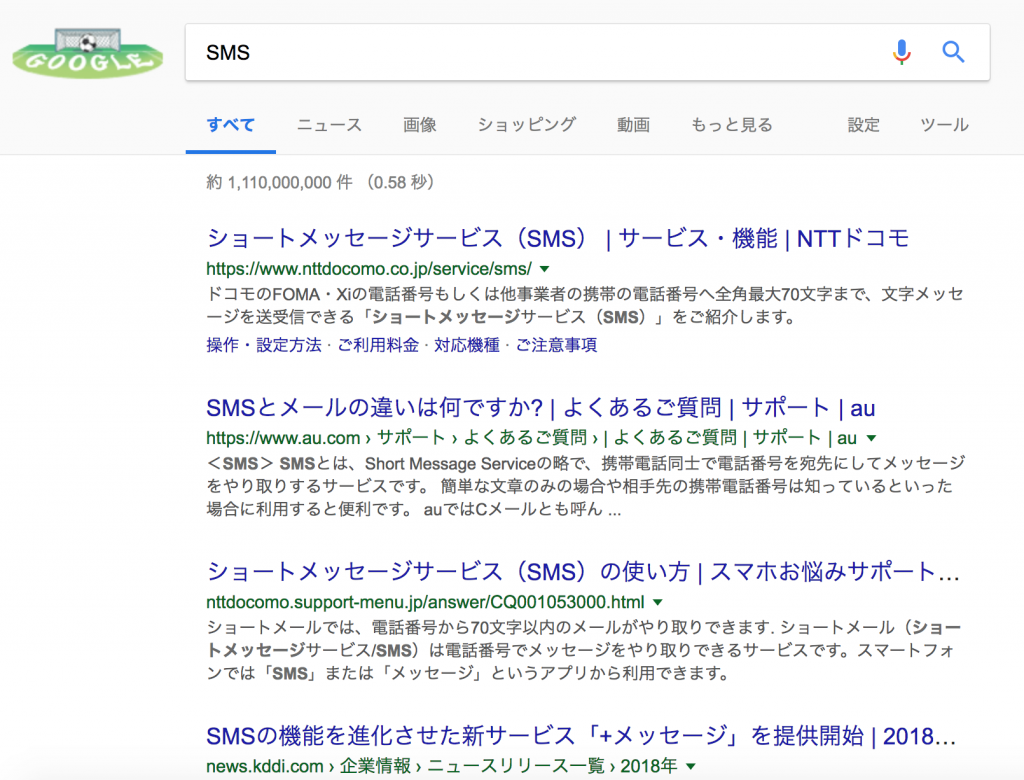
Task: Expand the もっと見る menu
Action: pyautogui.click(x=731, y=125)
